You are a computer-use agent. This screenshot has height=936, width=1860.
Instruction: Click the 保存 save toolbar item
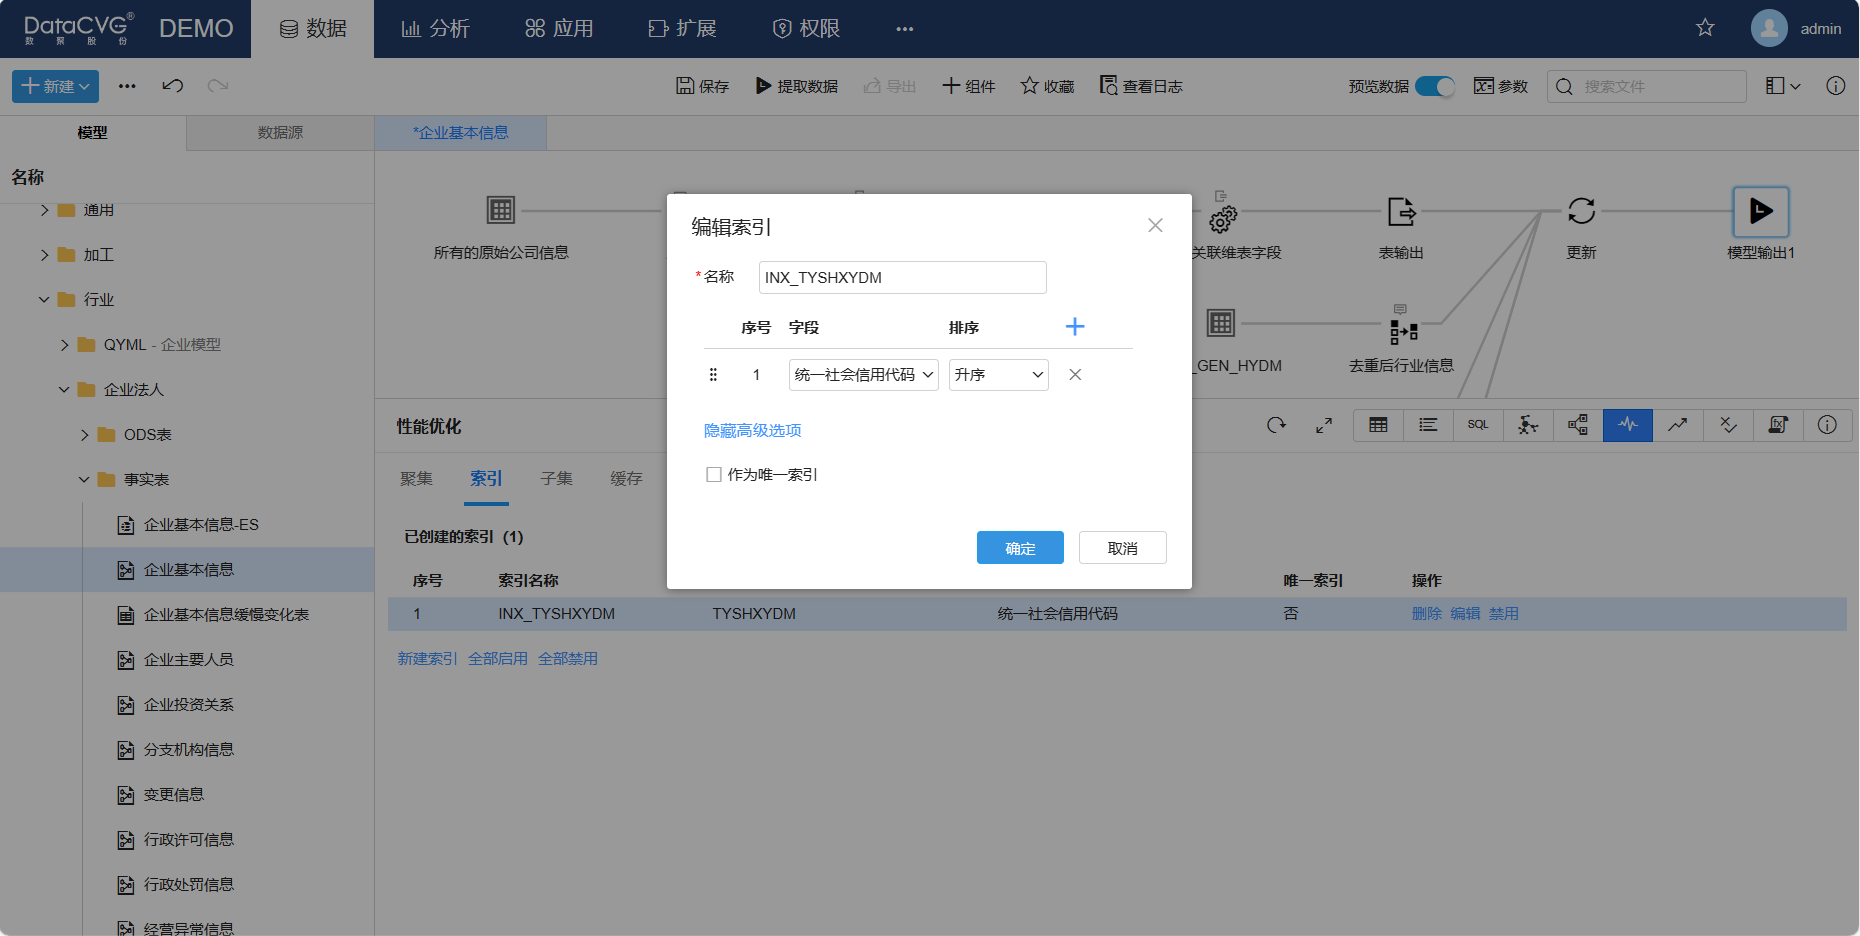pos(703,86)
